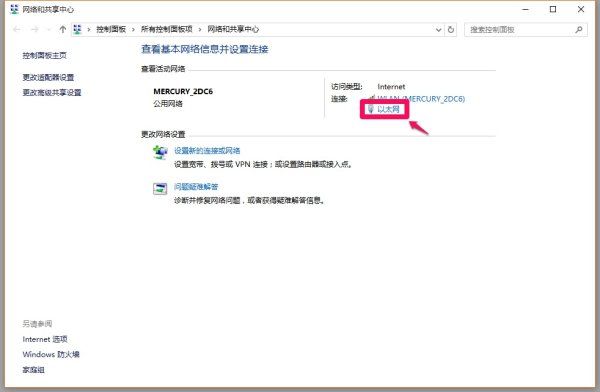Open WLAN (MERCURY_2DC6) connection link
The width and height of the screenshot is (600, 392).
point(421,99)
